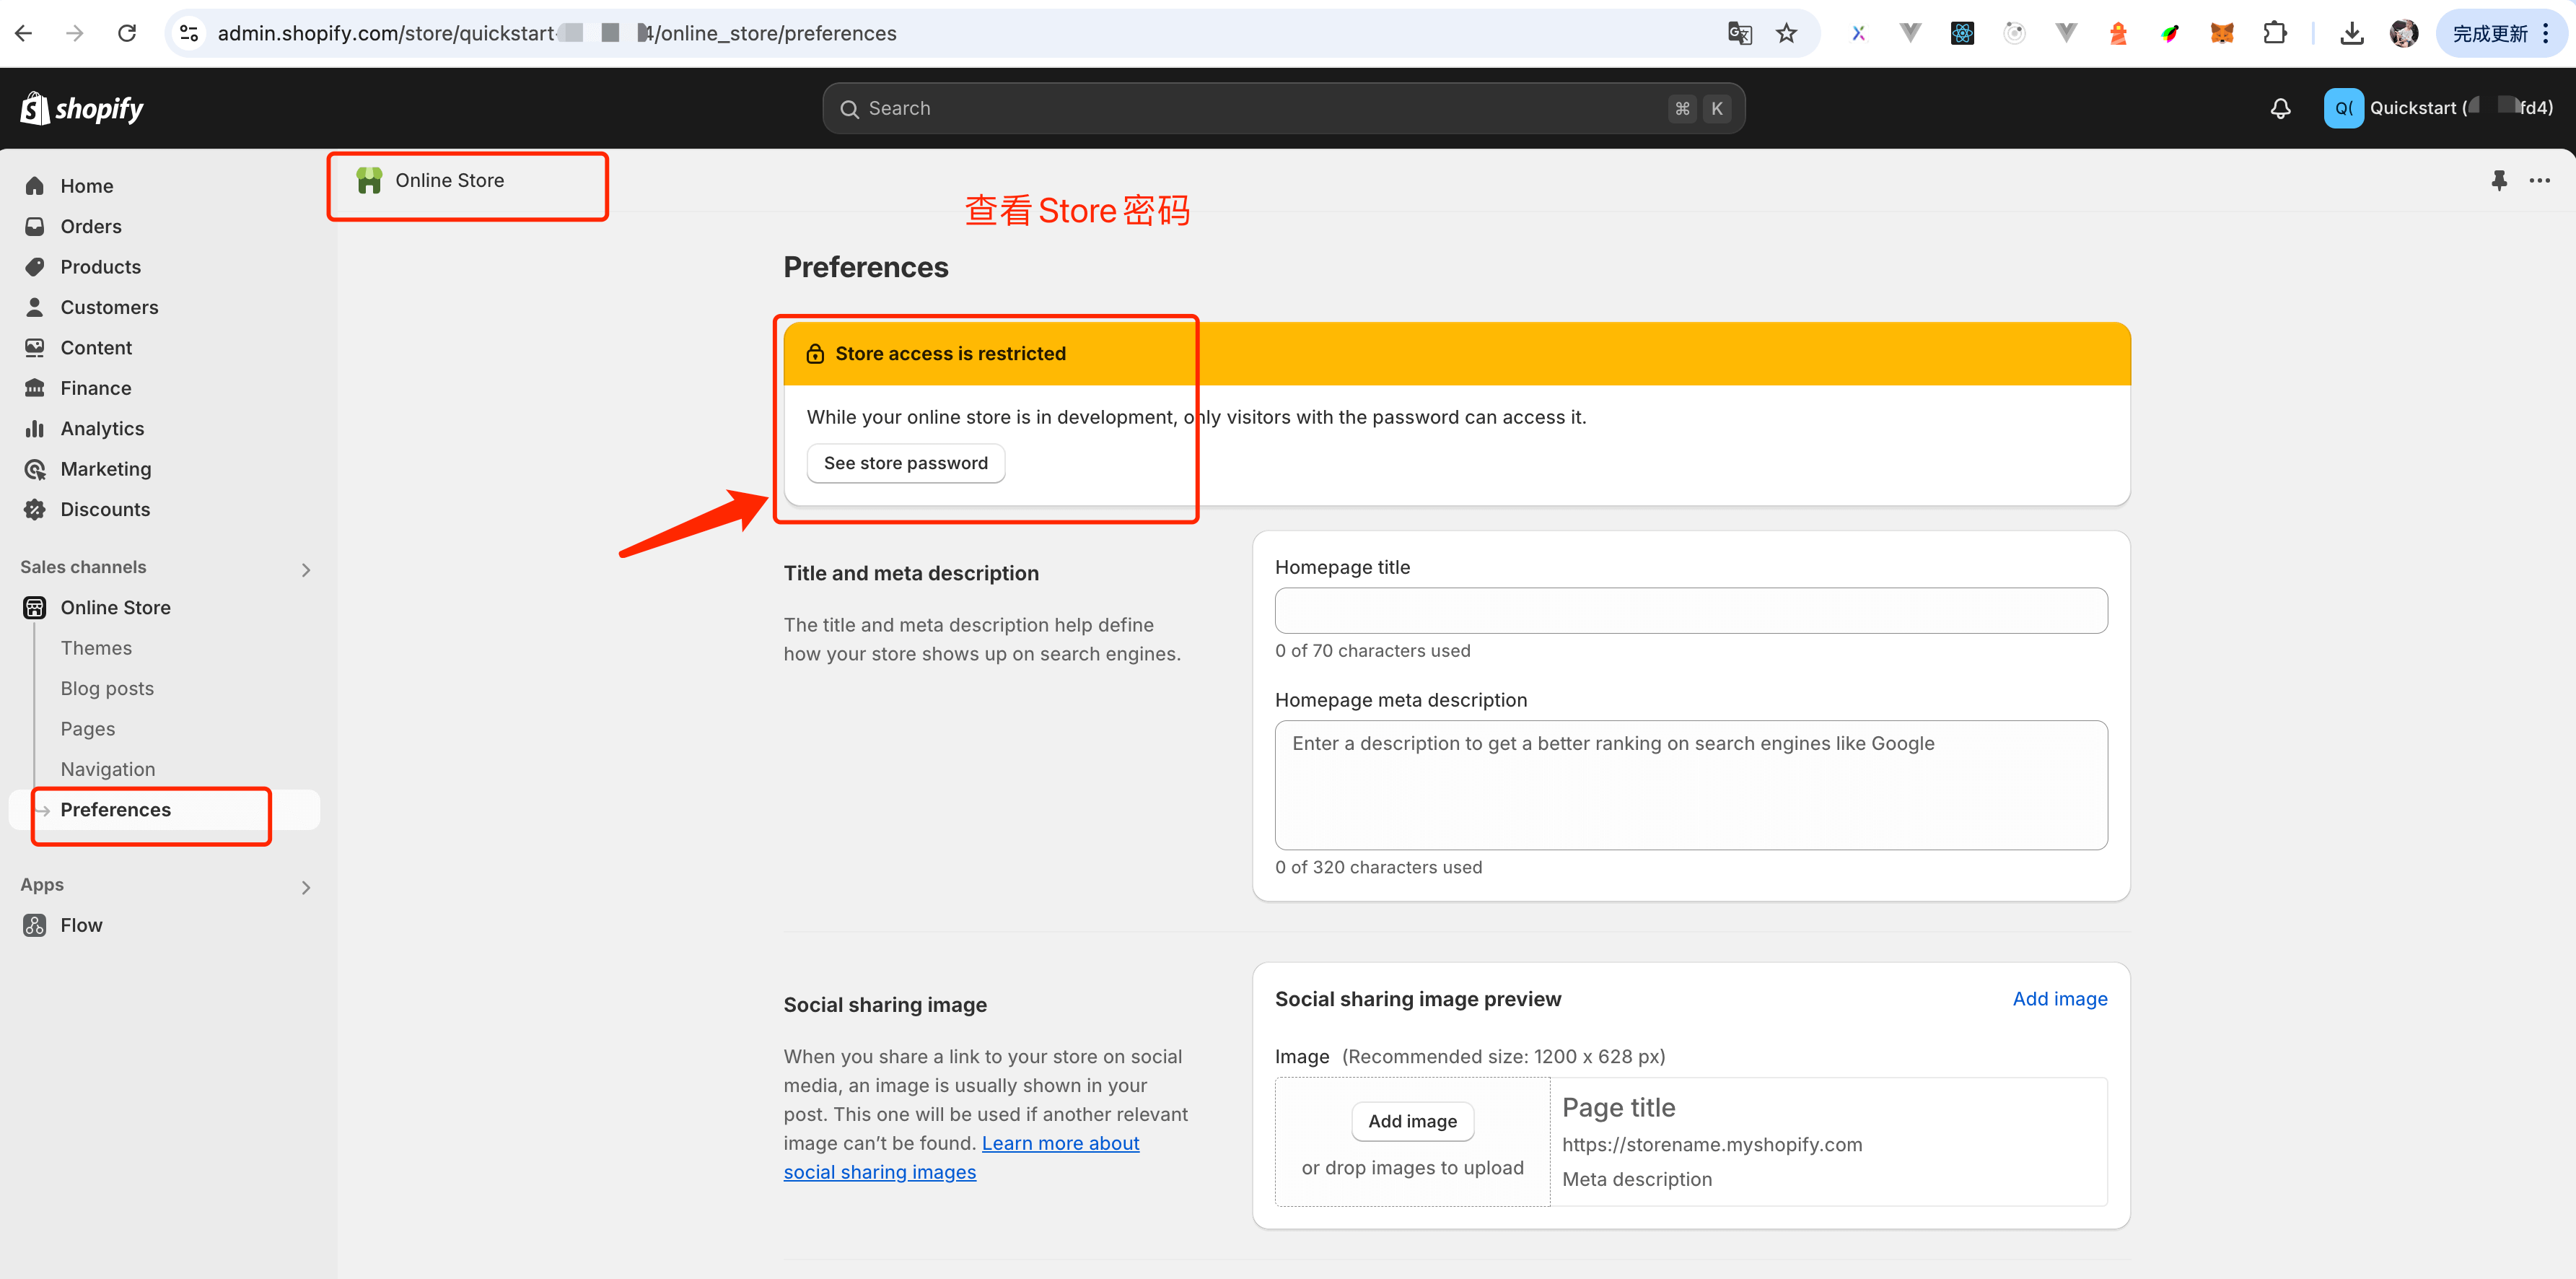This screenshot has height=1279, width=2576.
Task: Click the notifications bell icon
Action: (2280, 108)
